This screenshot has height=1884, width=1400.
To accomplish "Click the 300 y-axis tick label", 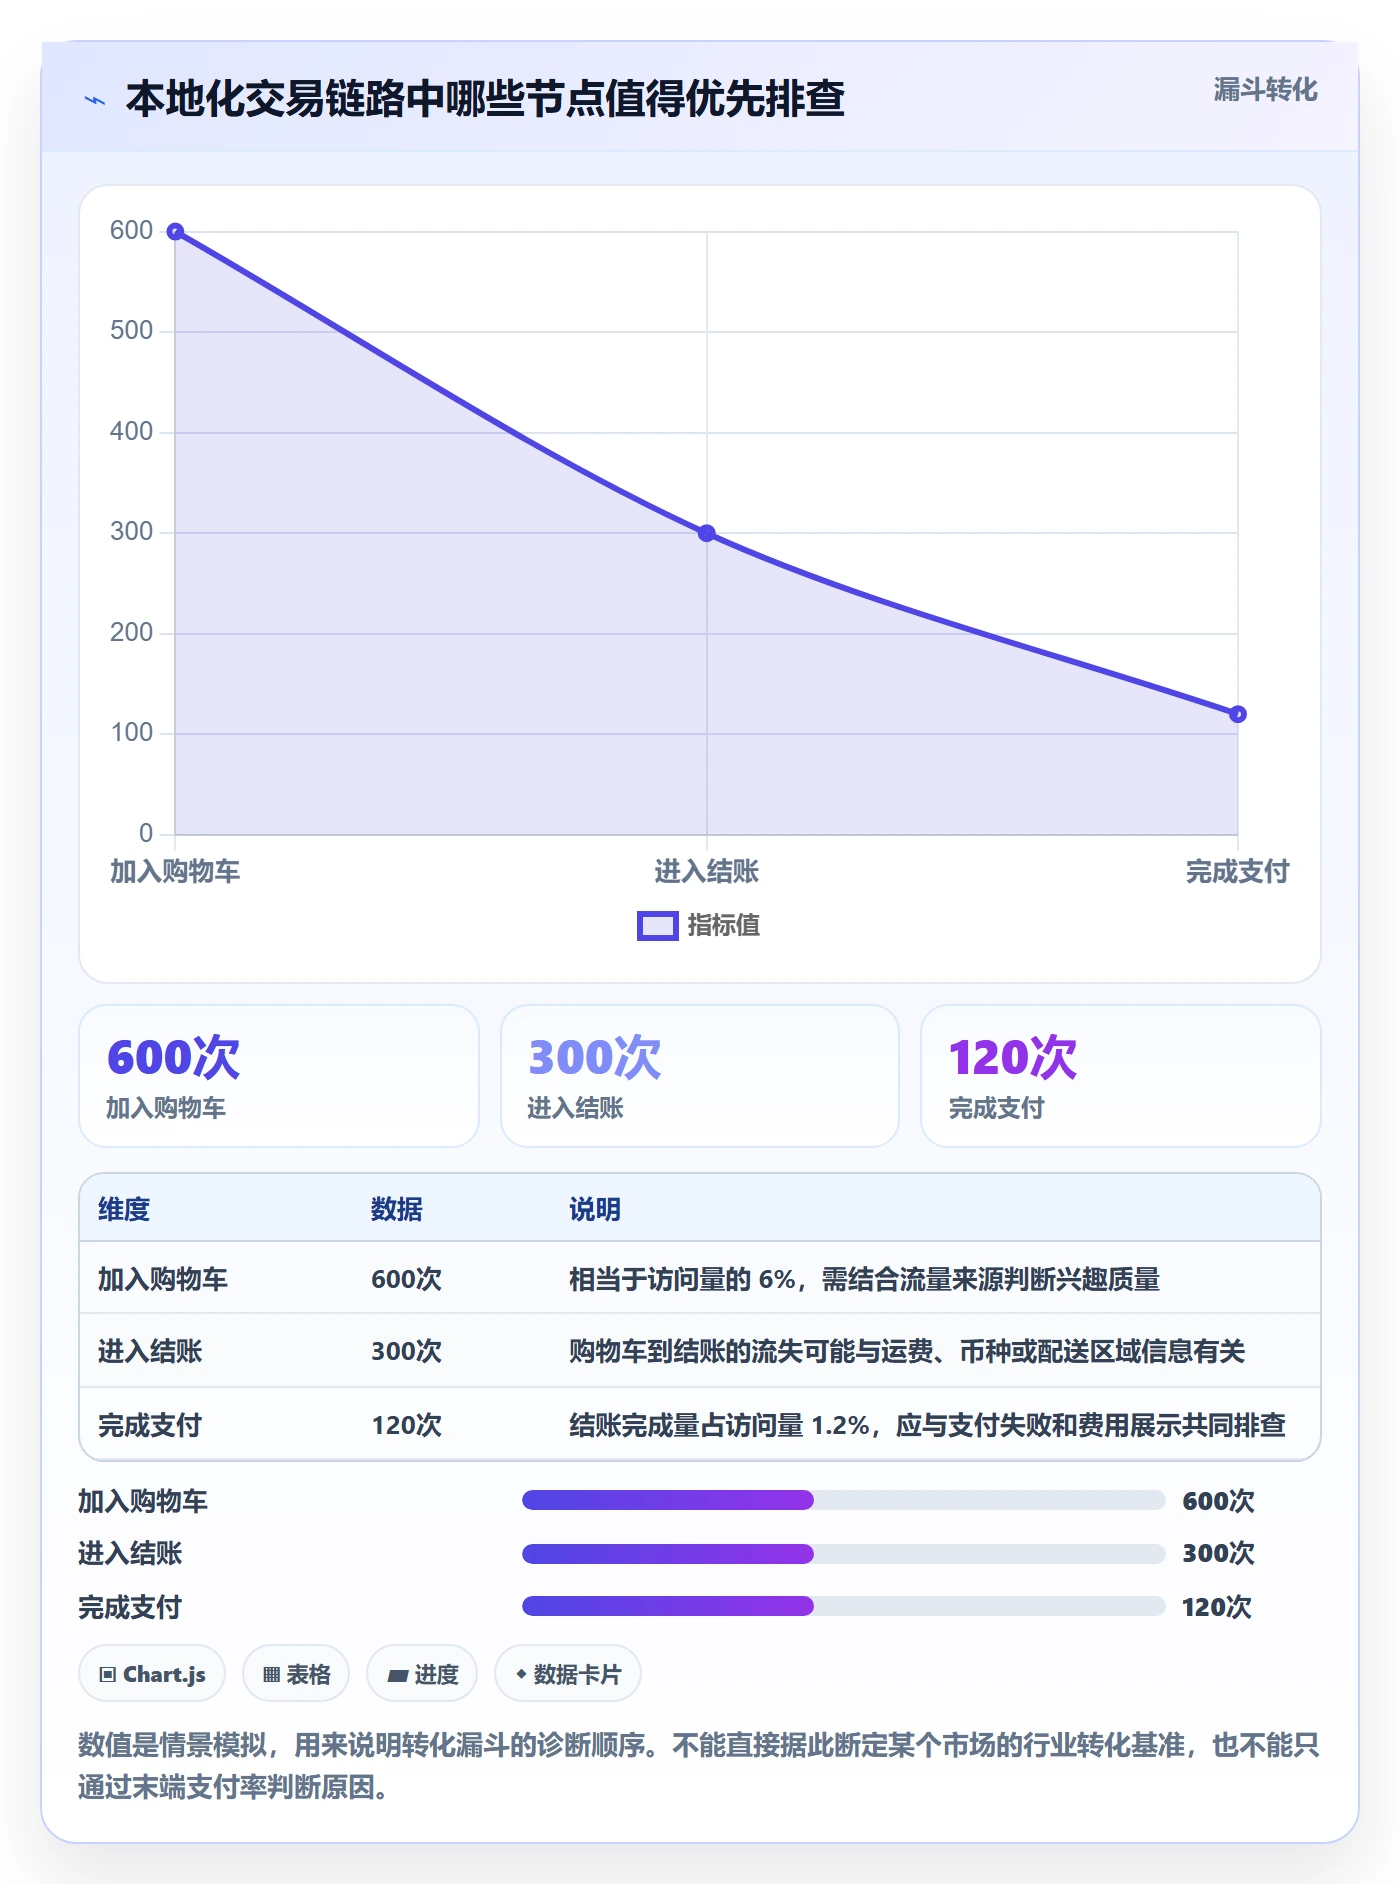I will tap(131, 532).
